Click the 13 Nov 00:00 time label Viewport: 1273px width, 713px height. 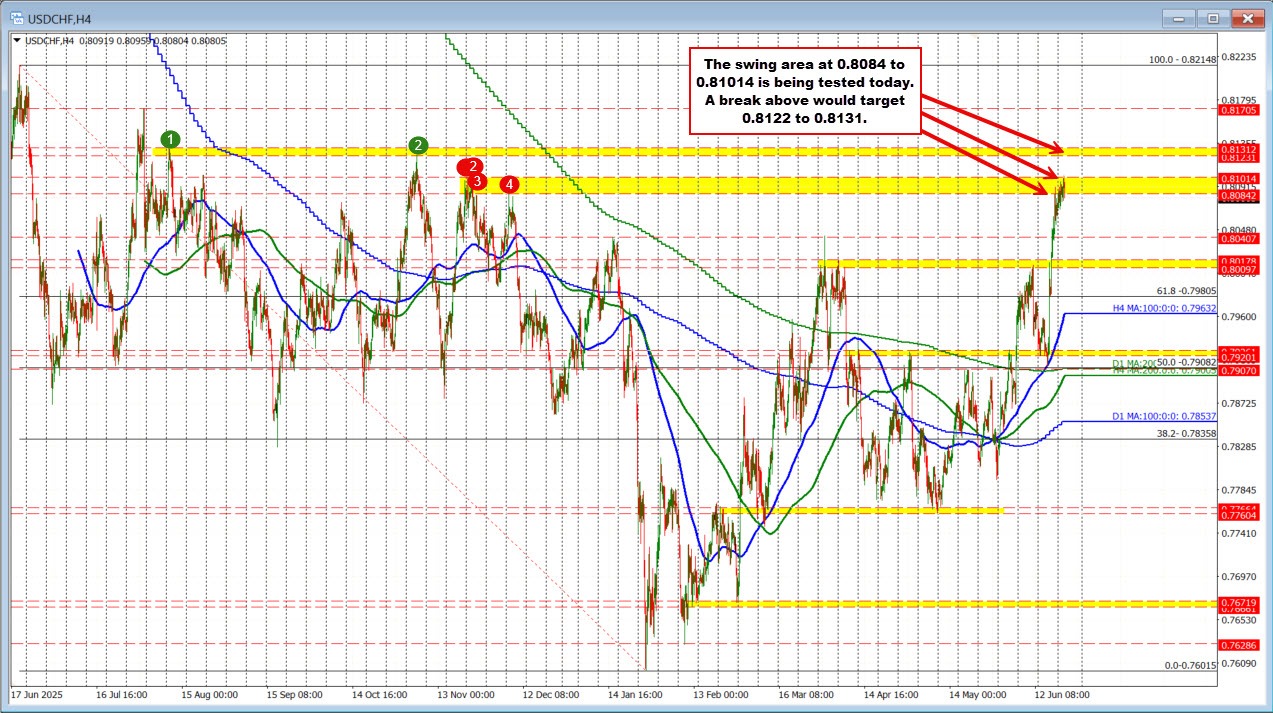point(466,693)
